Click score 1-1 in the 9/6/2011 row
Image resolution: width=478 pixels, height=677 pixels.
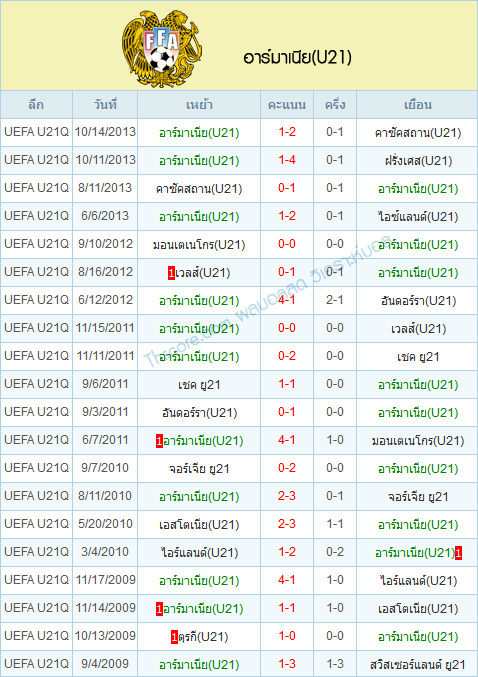coord(287,383)
